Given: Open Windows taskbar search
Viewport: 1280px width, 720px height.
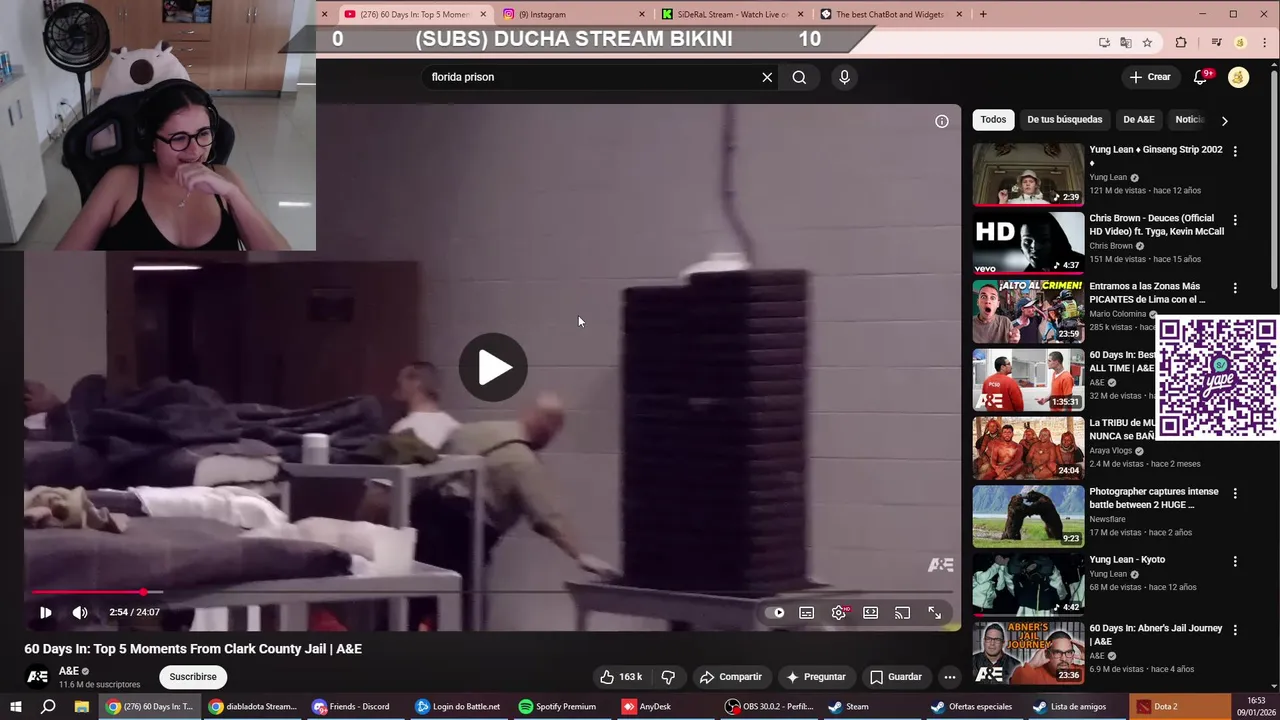Looking at the screenshot, I should pos(48,706).
